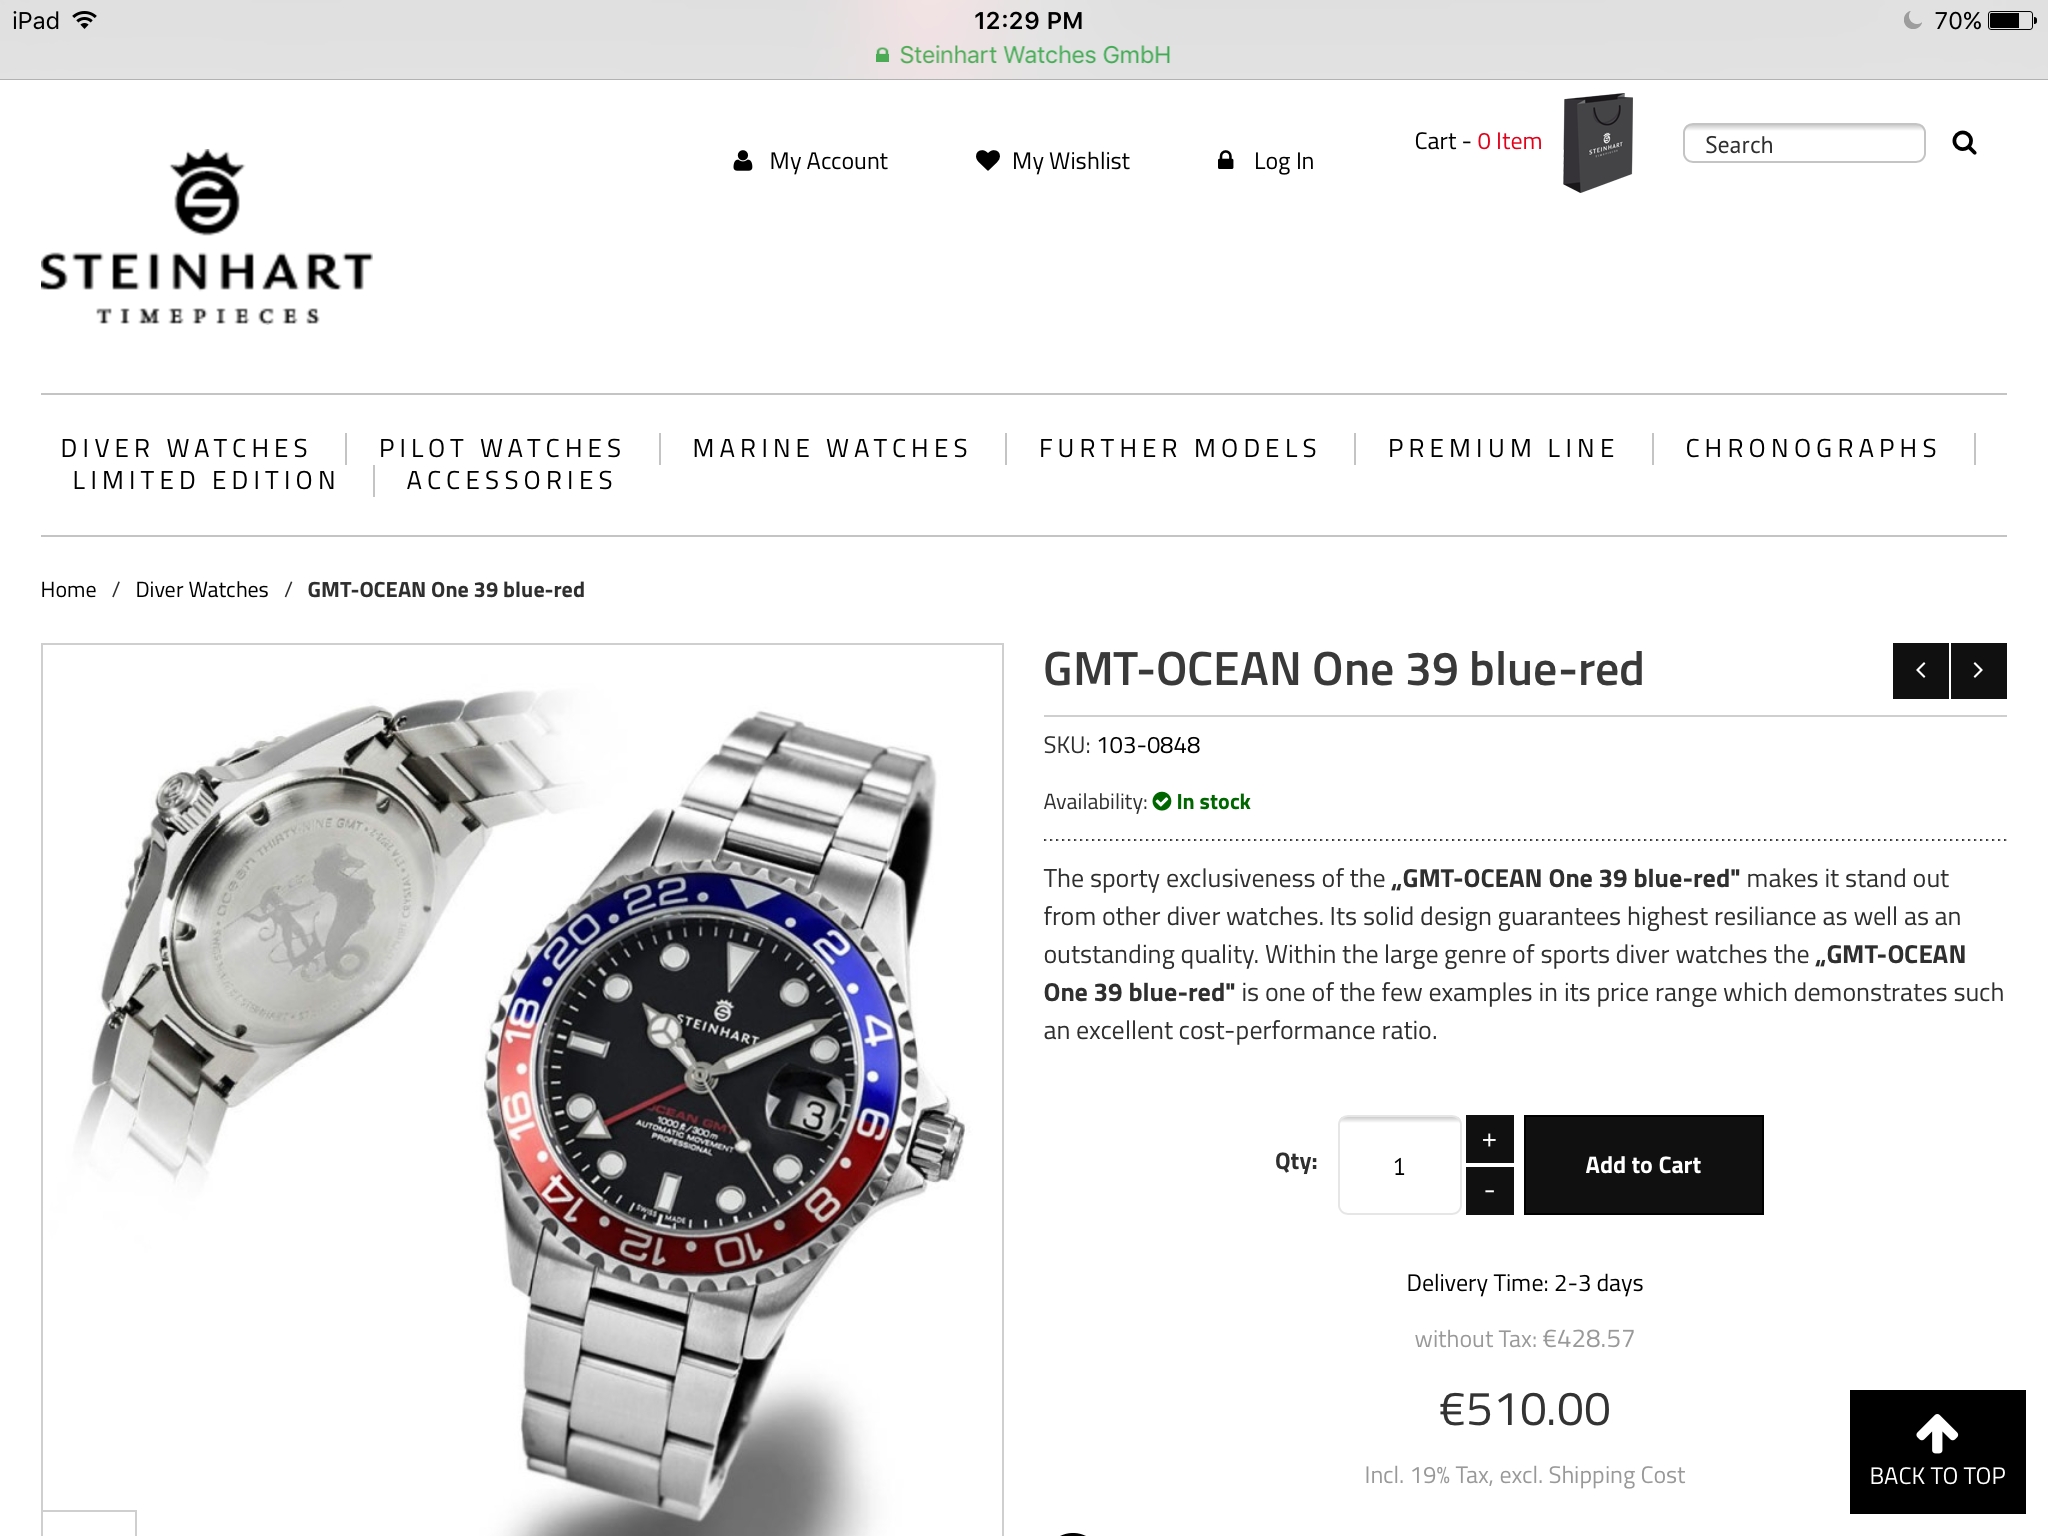Image resolution: width=2048 pixels, height=1536 pixels.
Task: Click the search magnifier icon
Action: point(1964,143)
